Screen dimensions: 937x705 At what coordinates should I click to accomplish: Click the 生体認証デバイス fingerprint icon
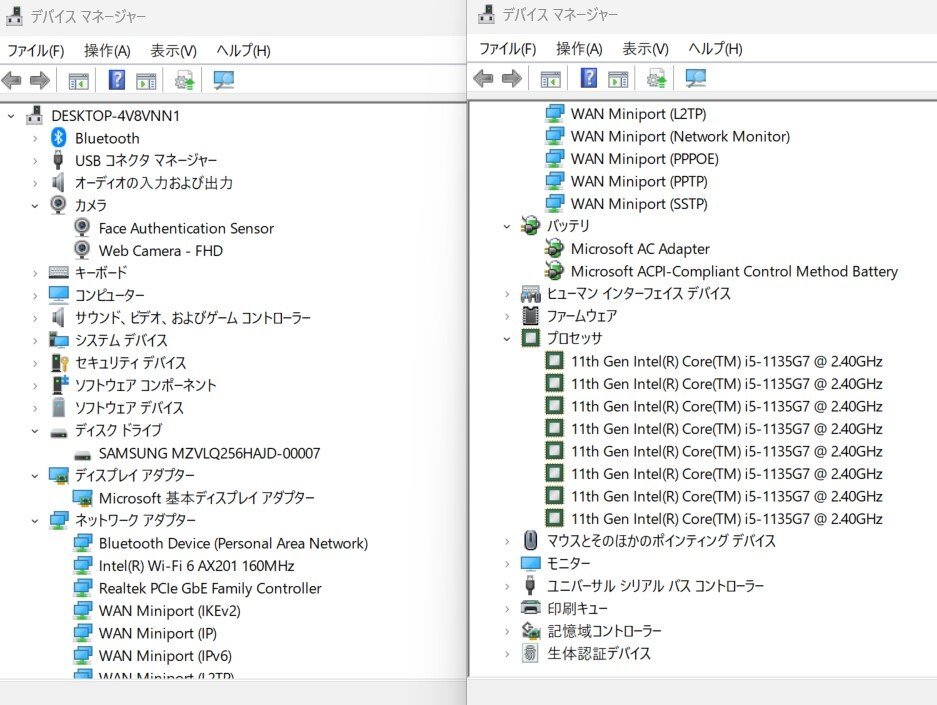[531, 653]
